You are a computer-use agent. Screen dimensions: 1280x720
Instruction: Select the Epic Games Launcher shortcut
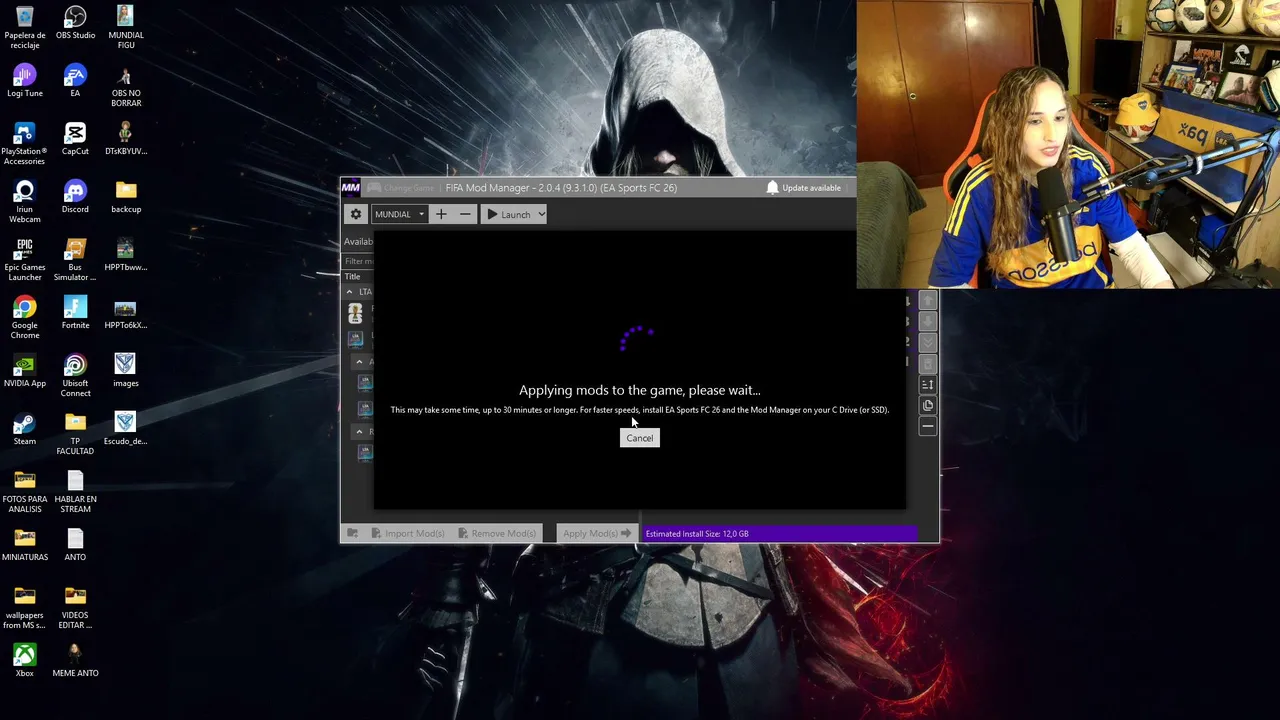(x=25, y=260)
